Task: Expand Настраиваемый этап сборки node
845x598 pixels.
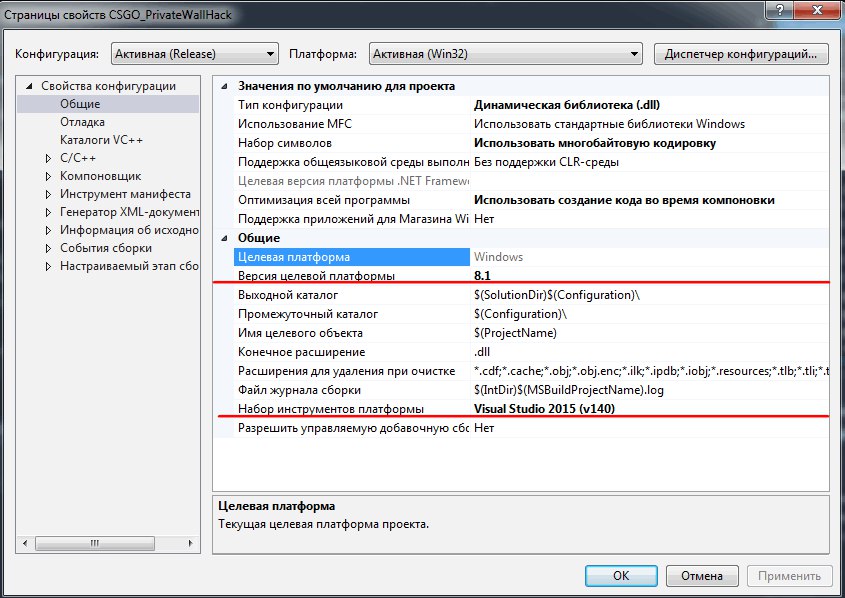Action: click(x=49, y=266)
